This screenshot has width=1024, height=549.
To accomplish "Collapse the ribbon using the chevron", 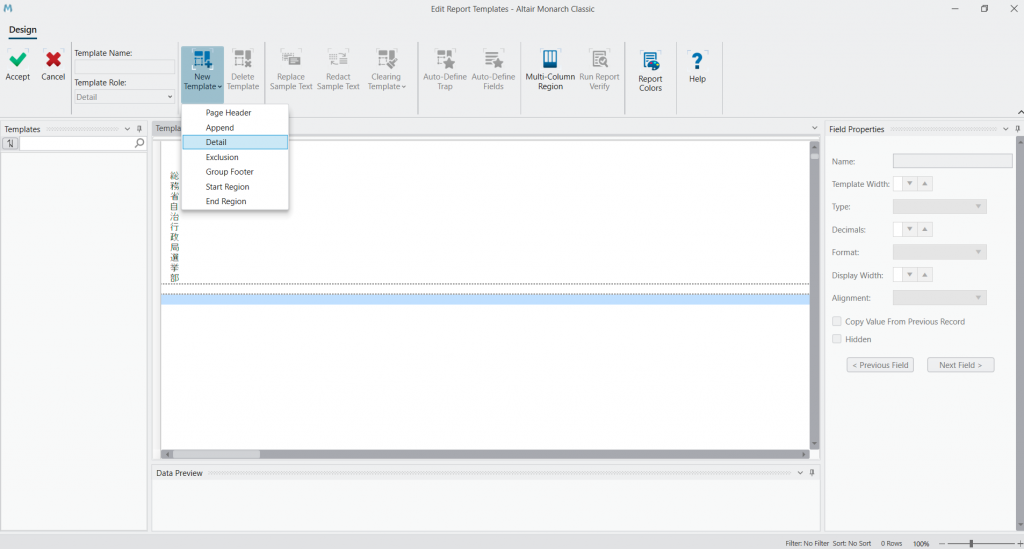I will coord(1019,112).
